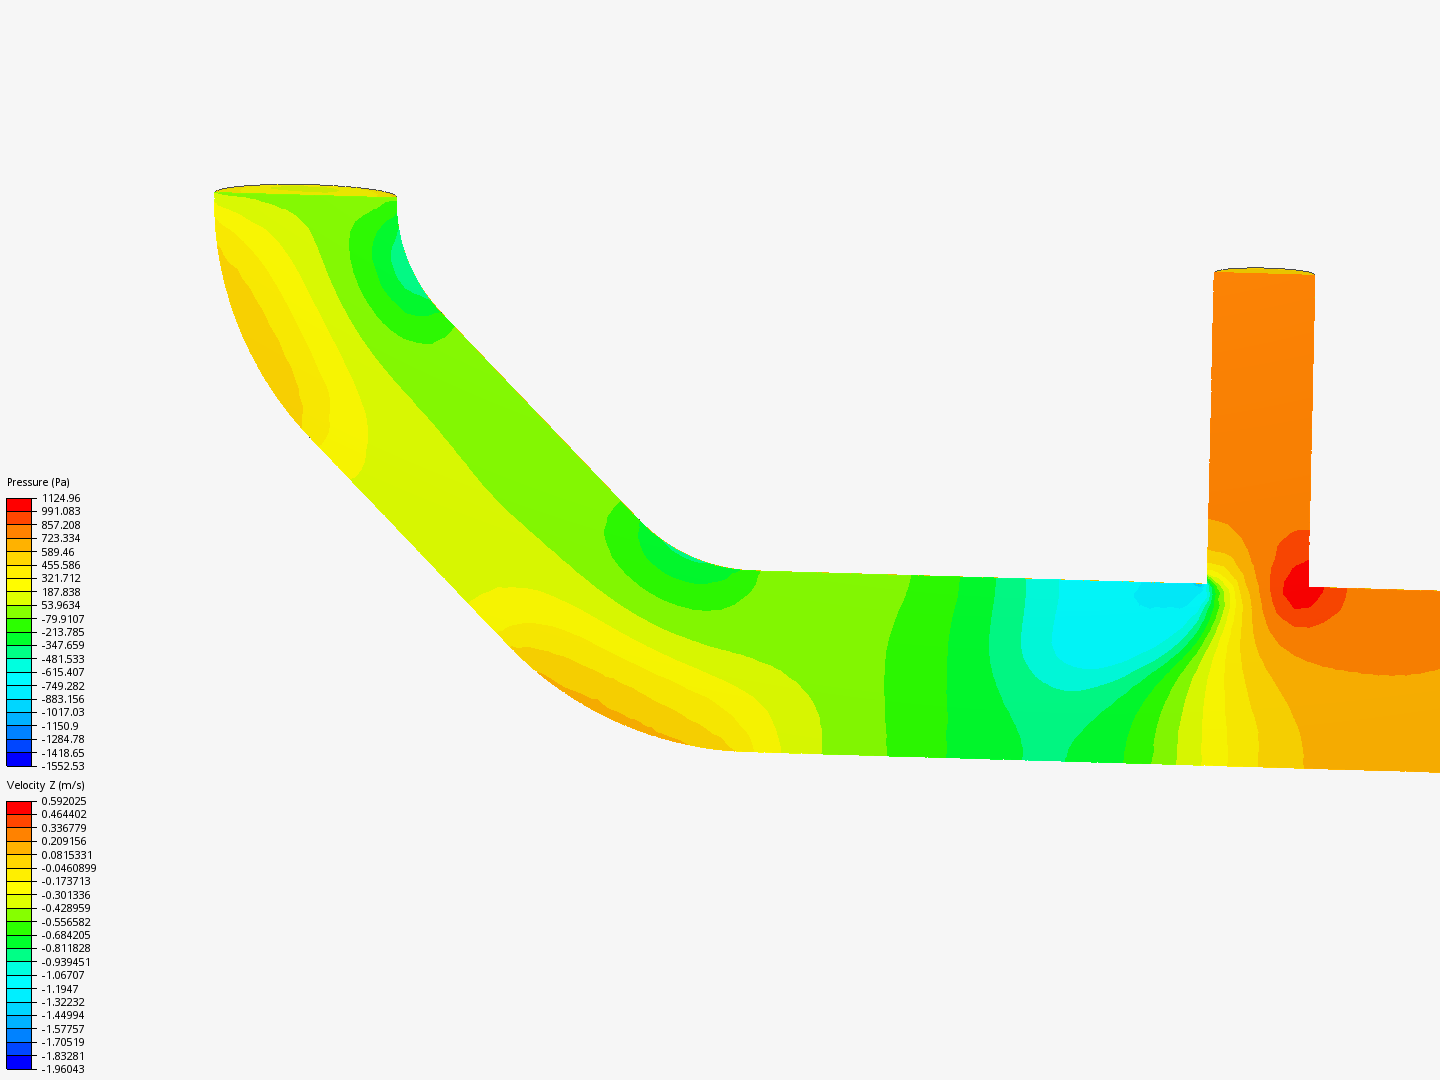The height and width of the screenshot is (1080, 1440).
Task: Click the Velocity Z value -1.1947
Action: (60, 989)
